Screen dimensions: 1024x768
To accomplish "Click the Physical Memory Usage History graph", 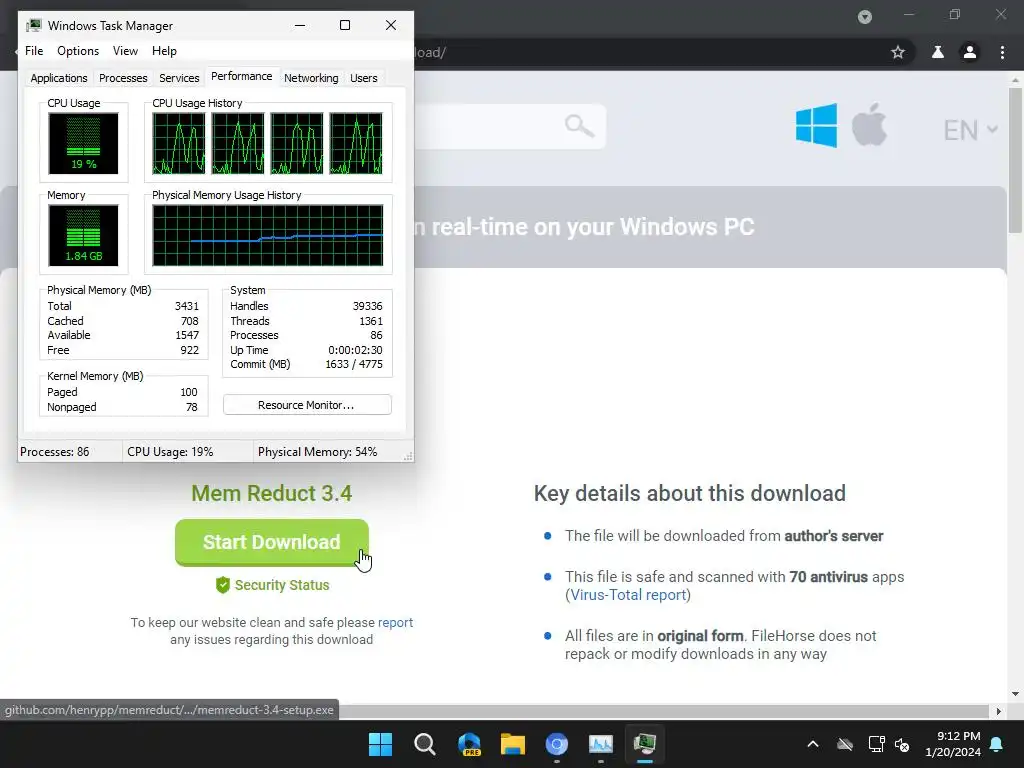I will point(268,235).
